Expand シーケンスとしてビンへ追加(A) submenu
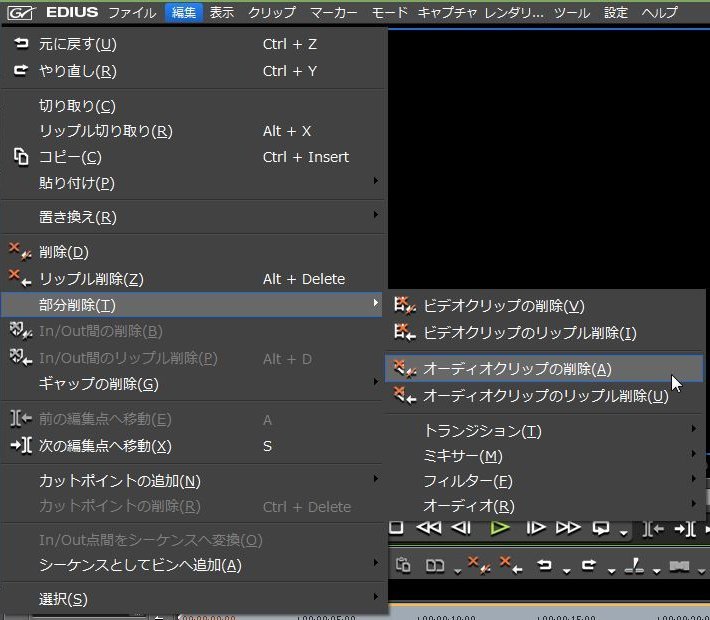The width and height of the screenshot is (710, 620). point(194,565)
